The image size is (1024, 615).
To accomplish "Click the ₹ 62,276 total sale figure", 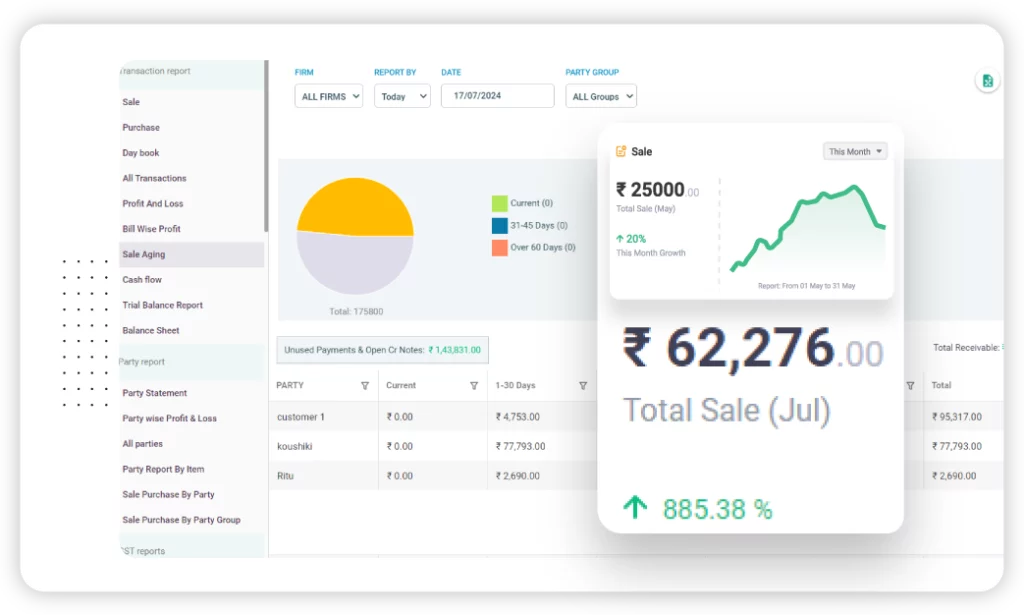I will click(752, 348).
